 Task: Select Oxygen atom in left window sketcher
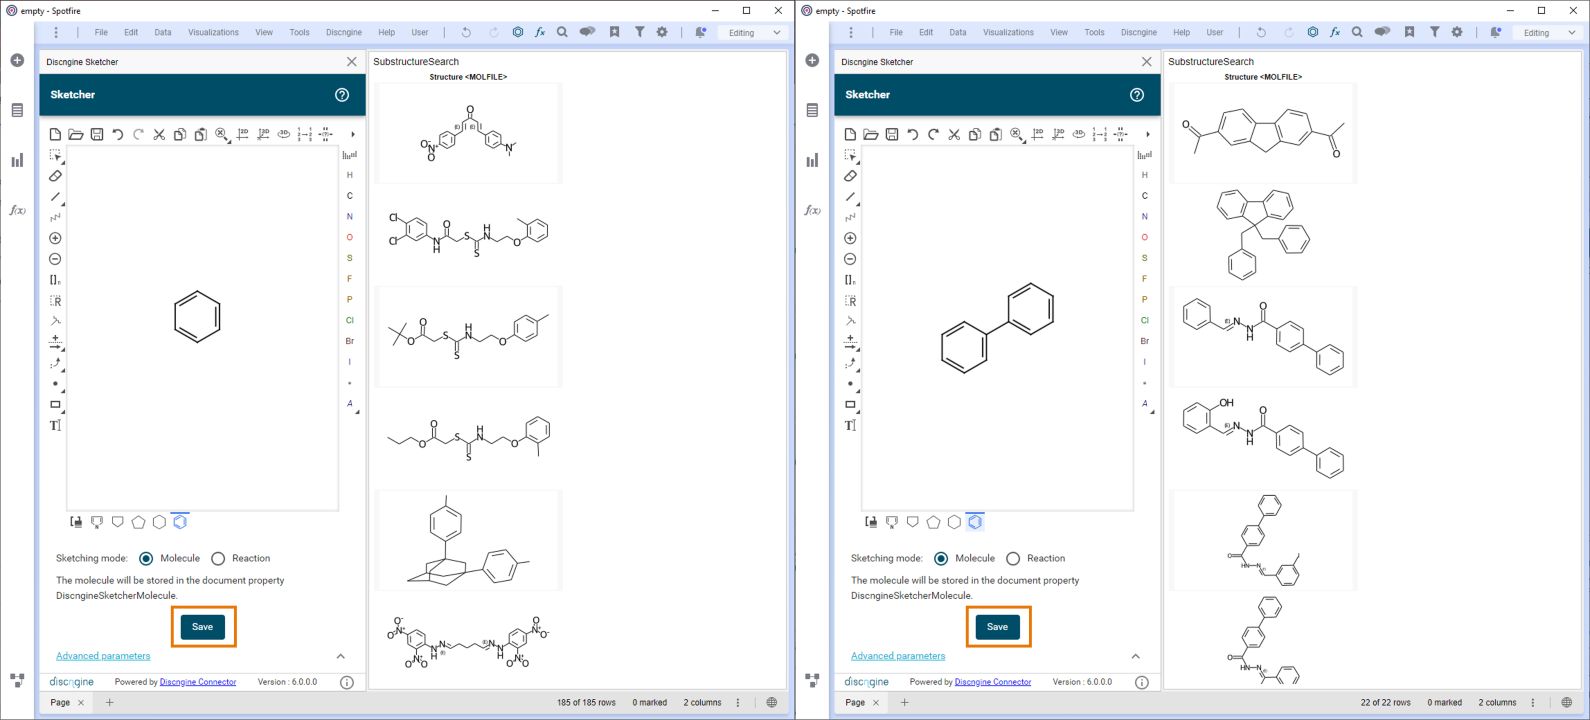click(x=350, y=238)
